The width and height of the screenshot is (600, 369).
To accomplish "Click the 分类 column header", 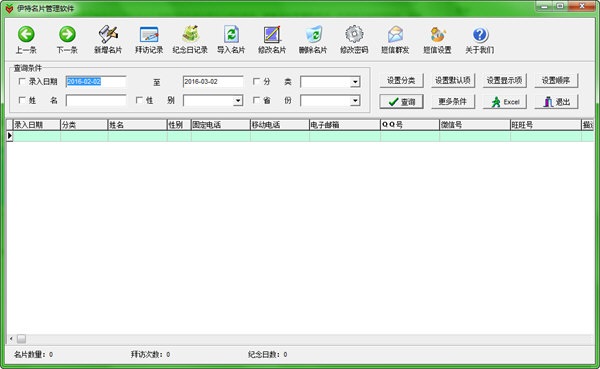I will click(x=84, y=125).
